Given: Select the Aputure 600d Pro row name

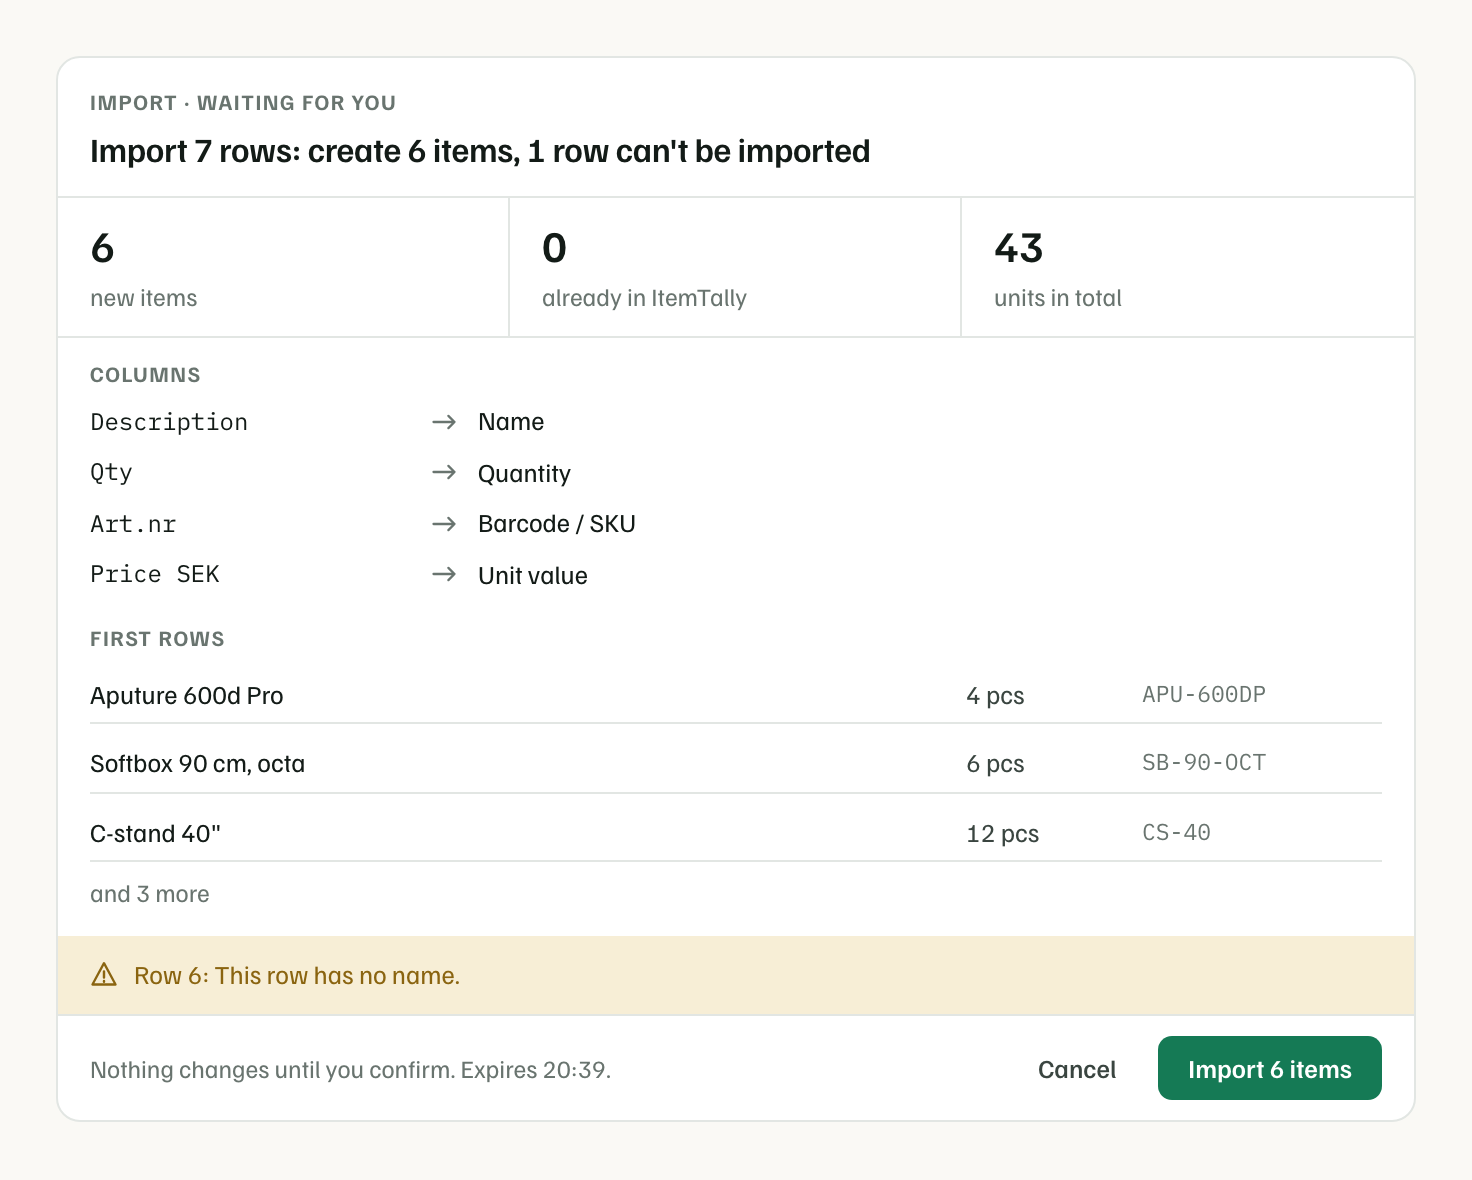Looking at the screenshot, I should click(x=187, y=695).
